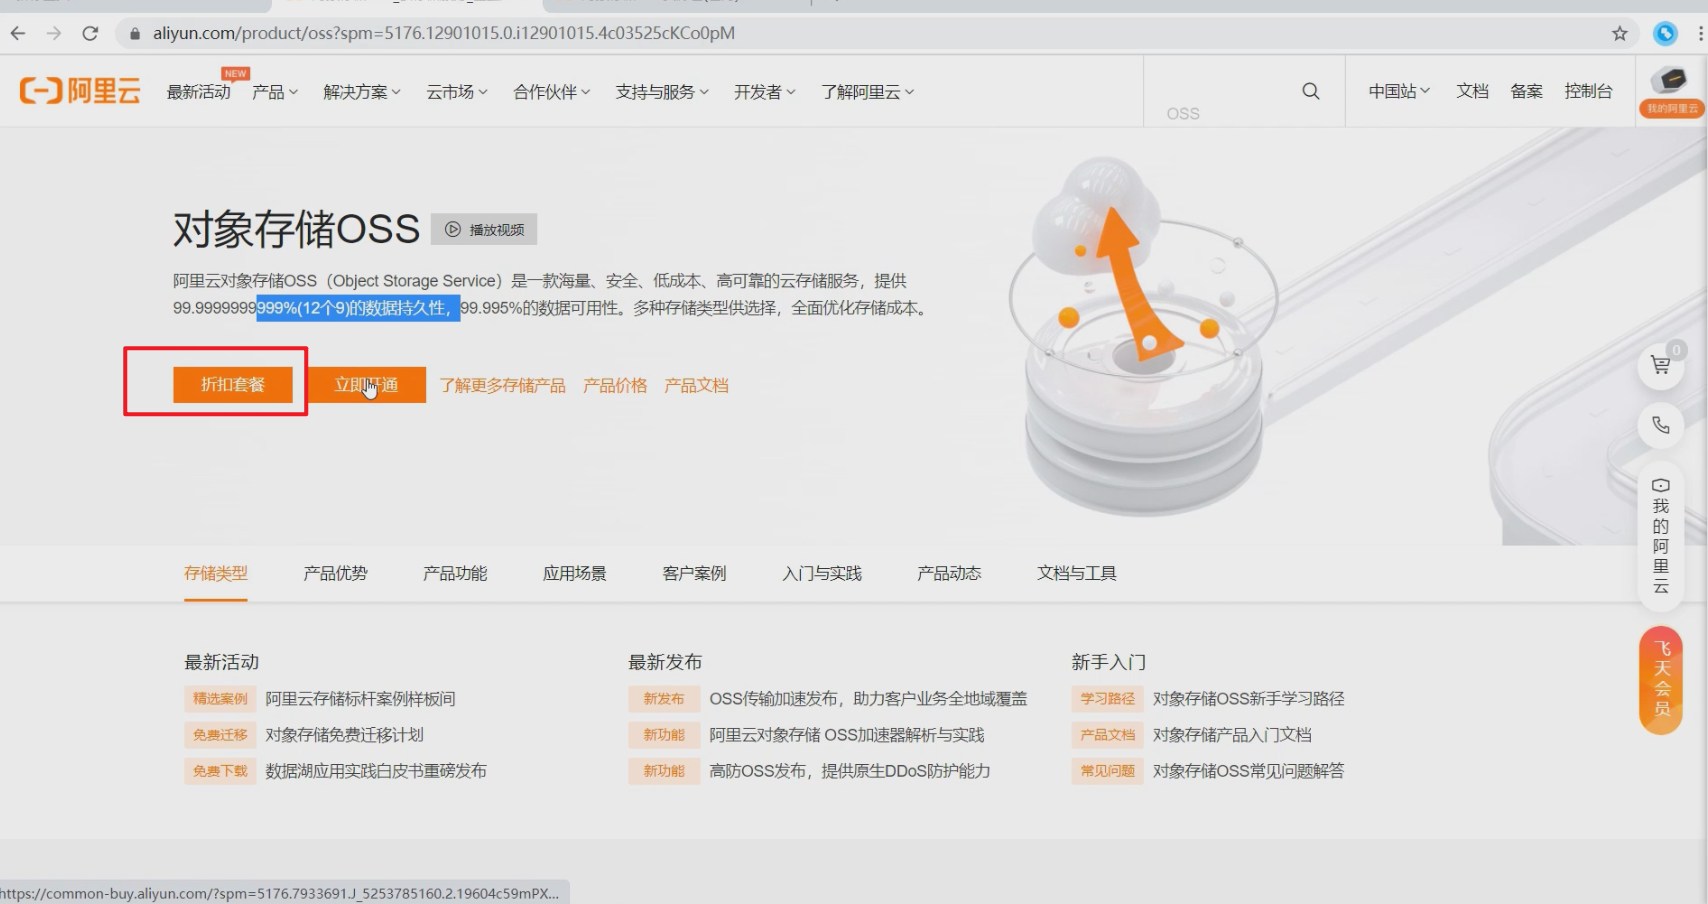Open the 产品价格 link

(615, 386)
